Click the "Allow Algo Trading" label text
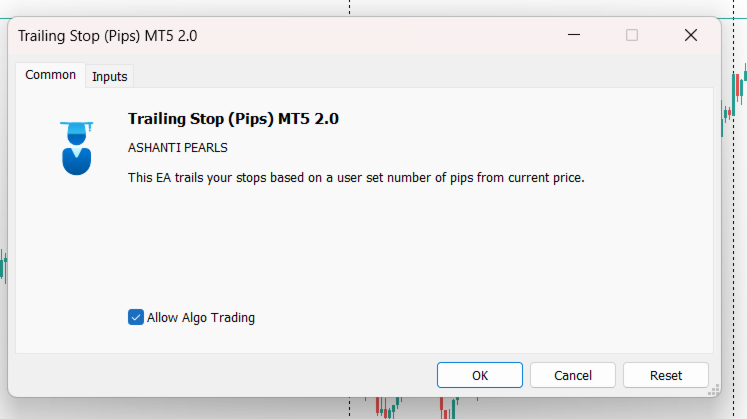The image size is (747, 419). (201, 318)
